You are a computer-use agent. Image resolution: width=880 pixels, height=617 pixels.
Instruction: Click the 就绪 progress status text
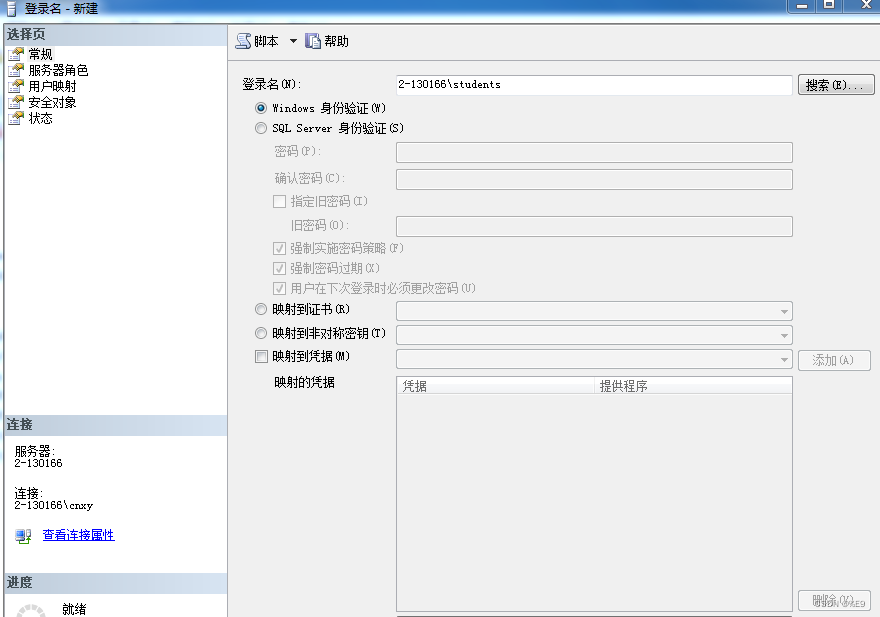pos(74,609)
